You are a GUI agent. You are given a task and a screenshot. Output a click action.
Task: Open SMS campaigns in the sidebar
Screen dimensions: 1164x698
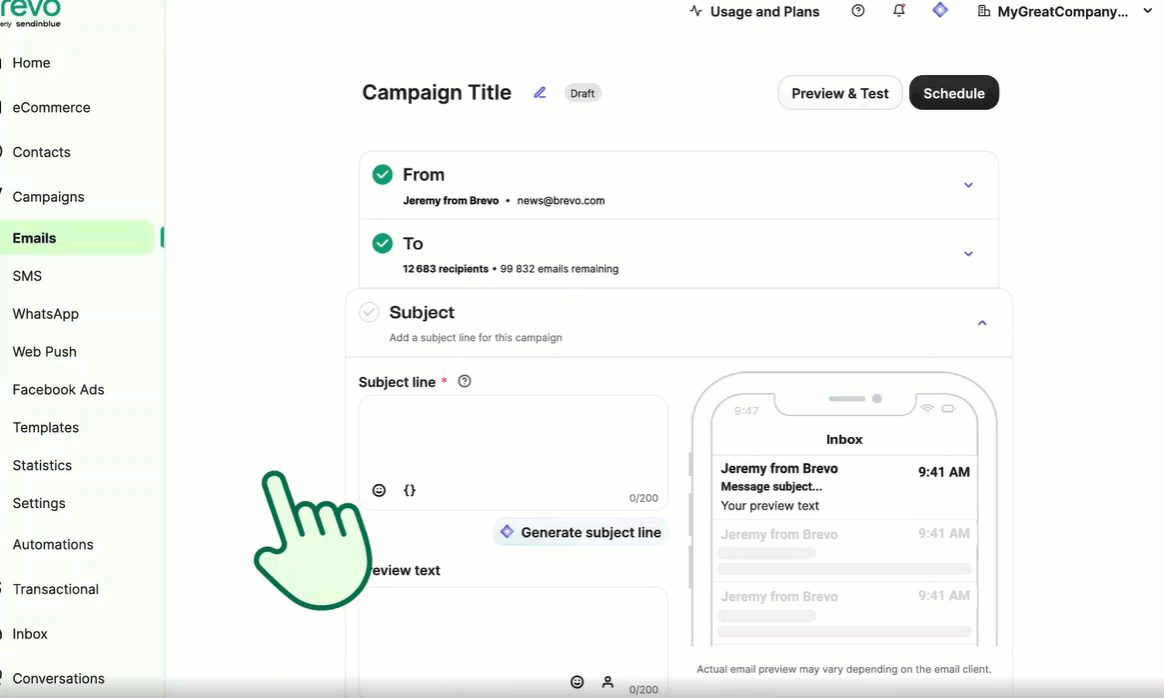[x=27, y=276]
